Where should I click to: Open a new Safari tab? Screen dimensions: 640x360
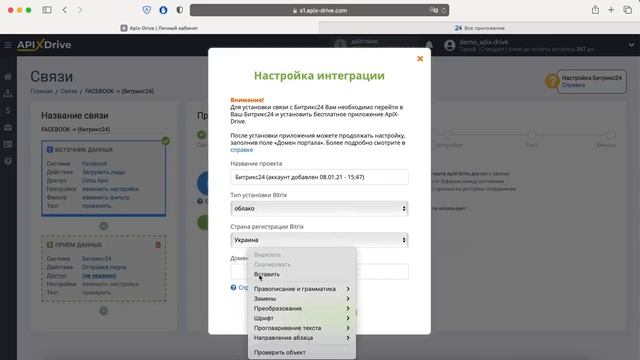(611, 10)
